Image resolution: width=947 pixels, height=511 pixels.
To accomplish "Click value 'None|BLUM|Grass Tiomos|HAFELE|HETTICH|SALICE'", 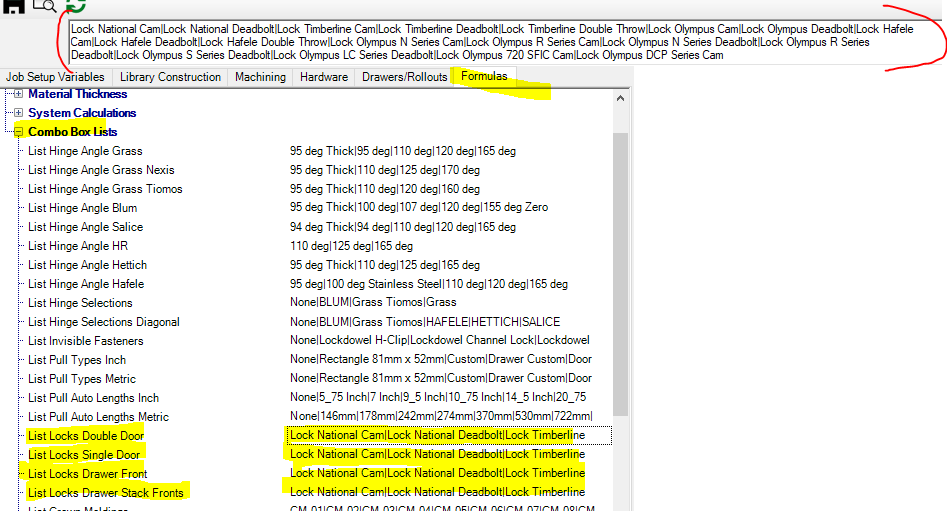I will (425, 322).
